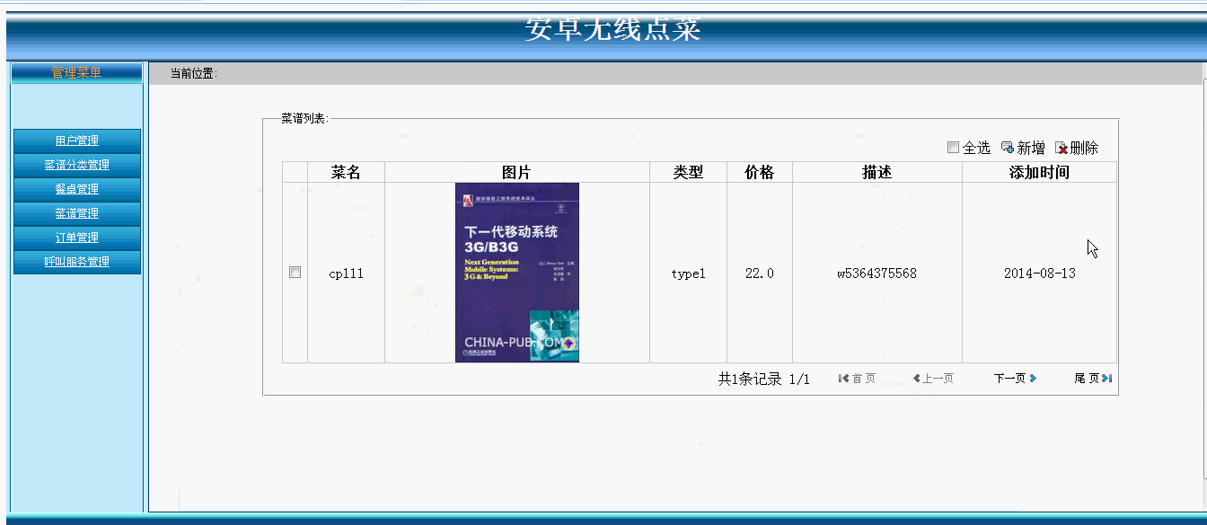This screenshot has height=525, width=1207.
Task: Click the 图片 column header
Action: point(517,172)
